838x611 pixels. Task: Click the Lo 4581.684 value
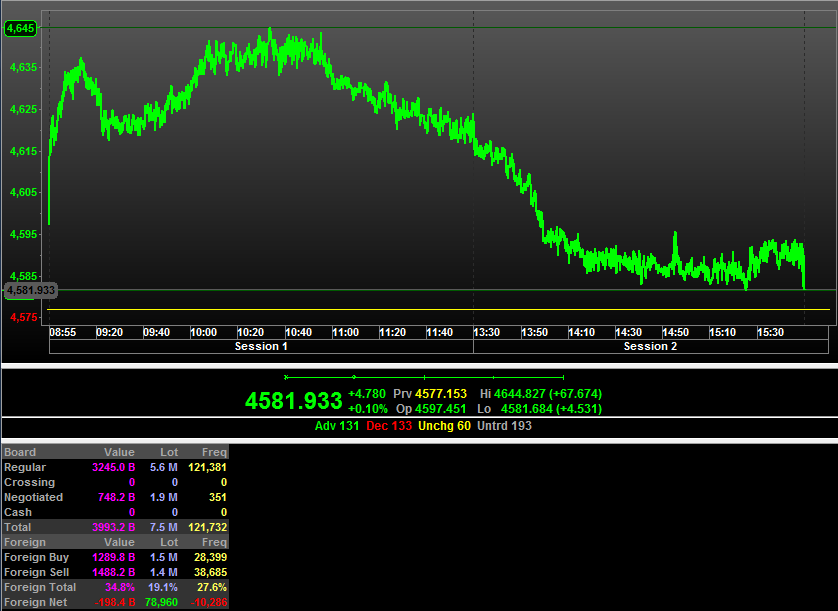[x=539, y=409]
